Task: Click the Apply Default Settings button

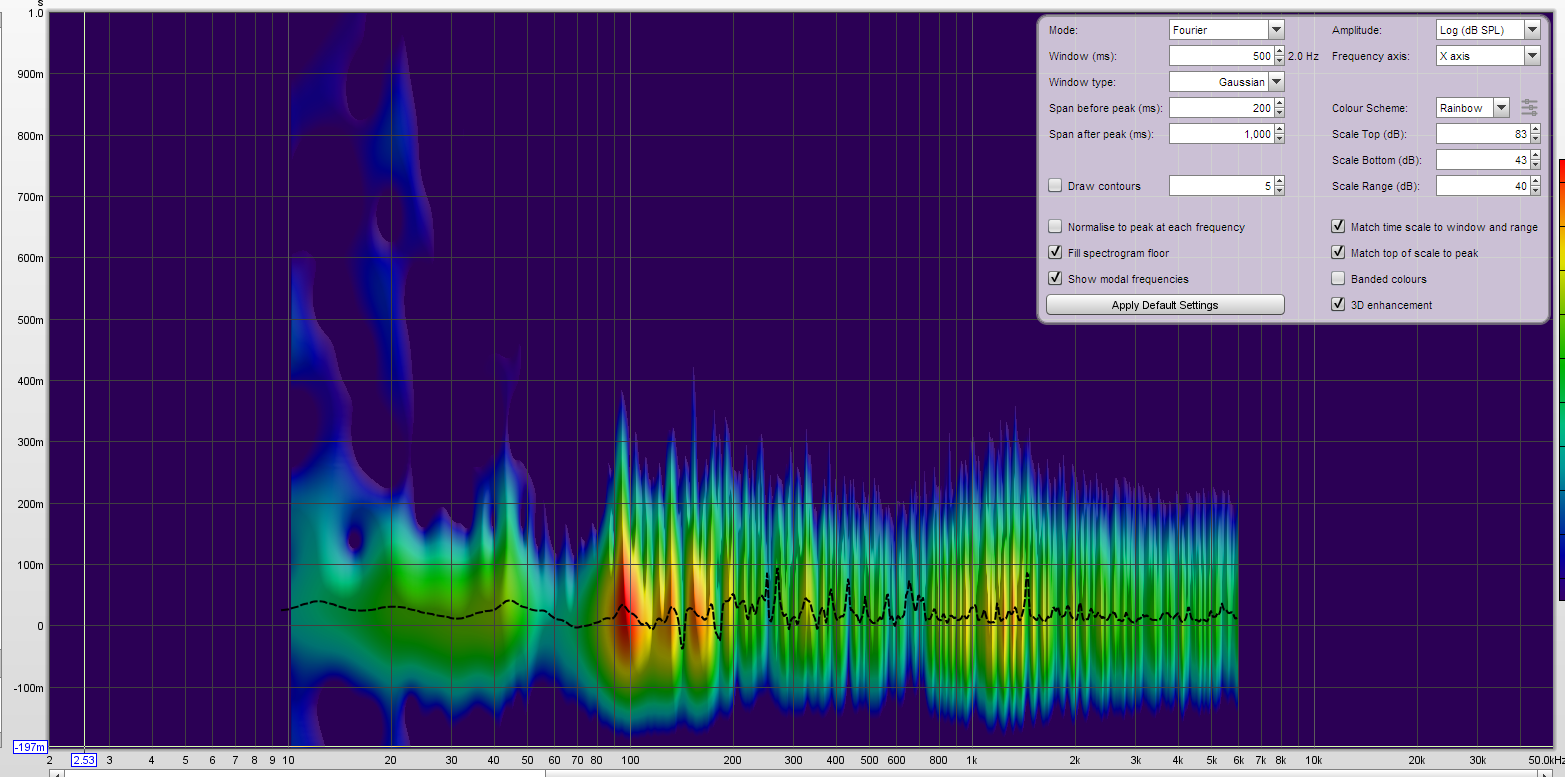Action: [1165, 305]
